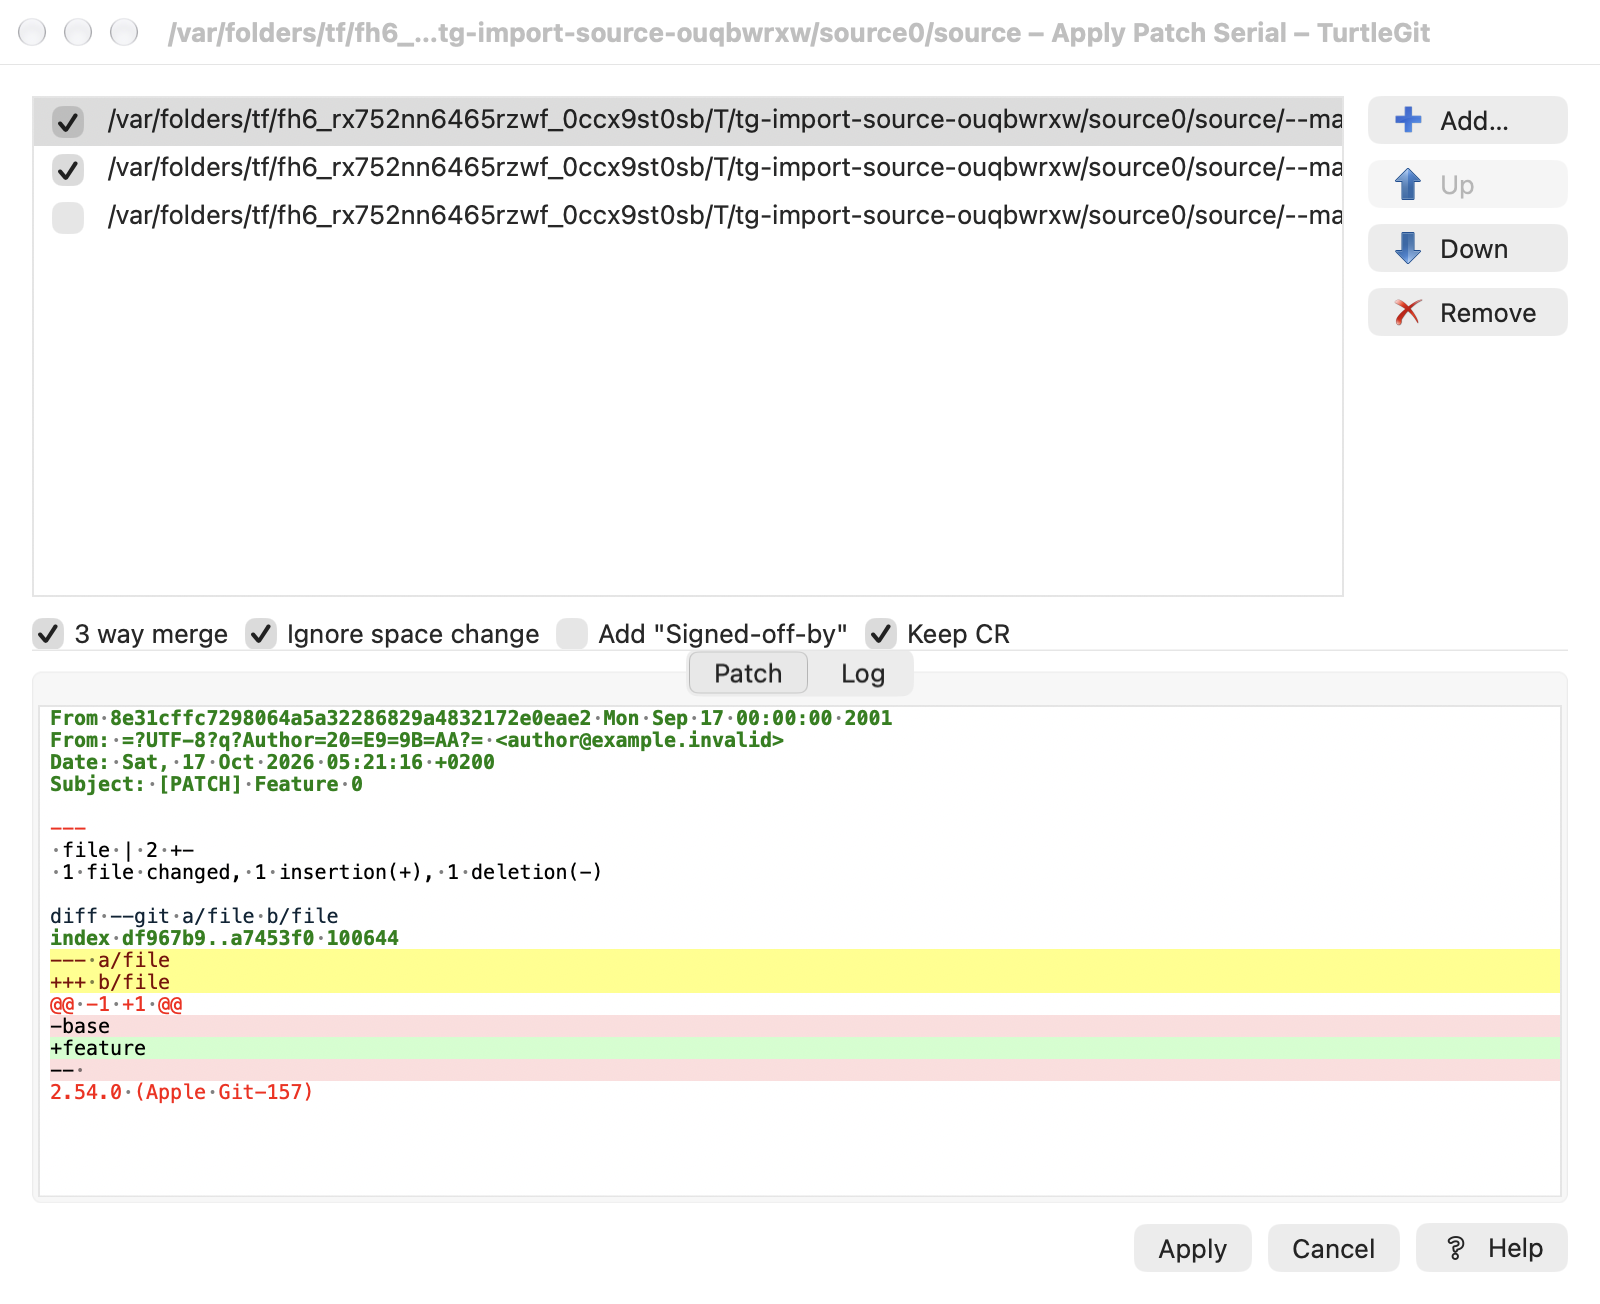The width and height of the screenshot is (1600, 1304).
Task: Uncheck the first patch file checkbox
Action: click(x=68, y=122)
